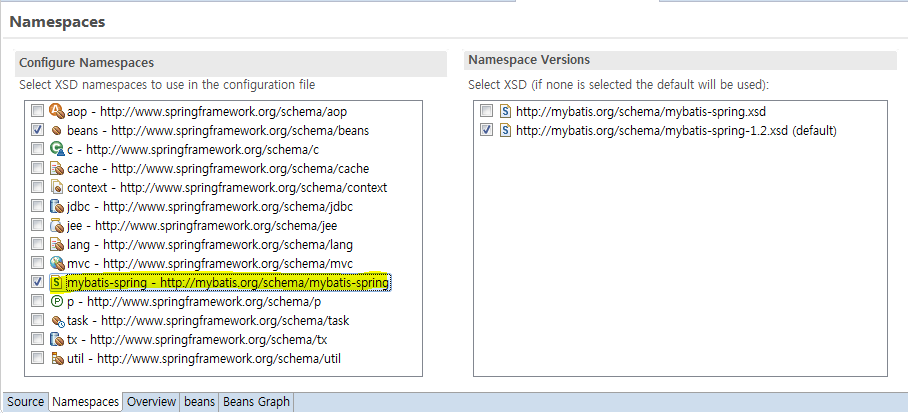Select row text 'jdbc - http://www.springframework.org/schema/jdbc'
This screenshot has height=413, width=908.
(x=210, y=206)
